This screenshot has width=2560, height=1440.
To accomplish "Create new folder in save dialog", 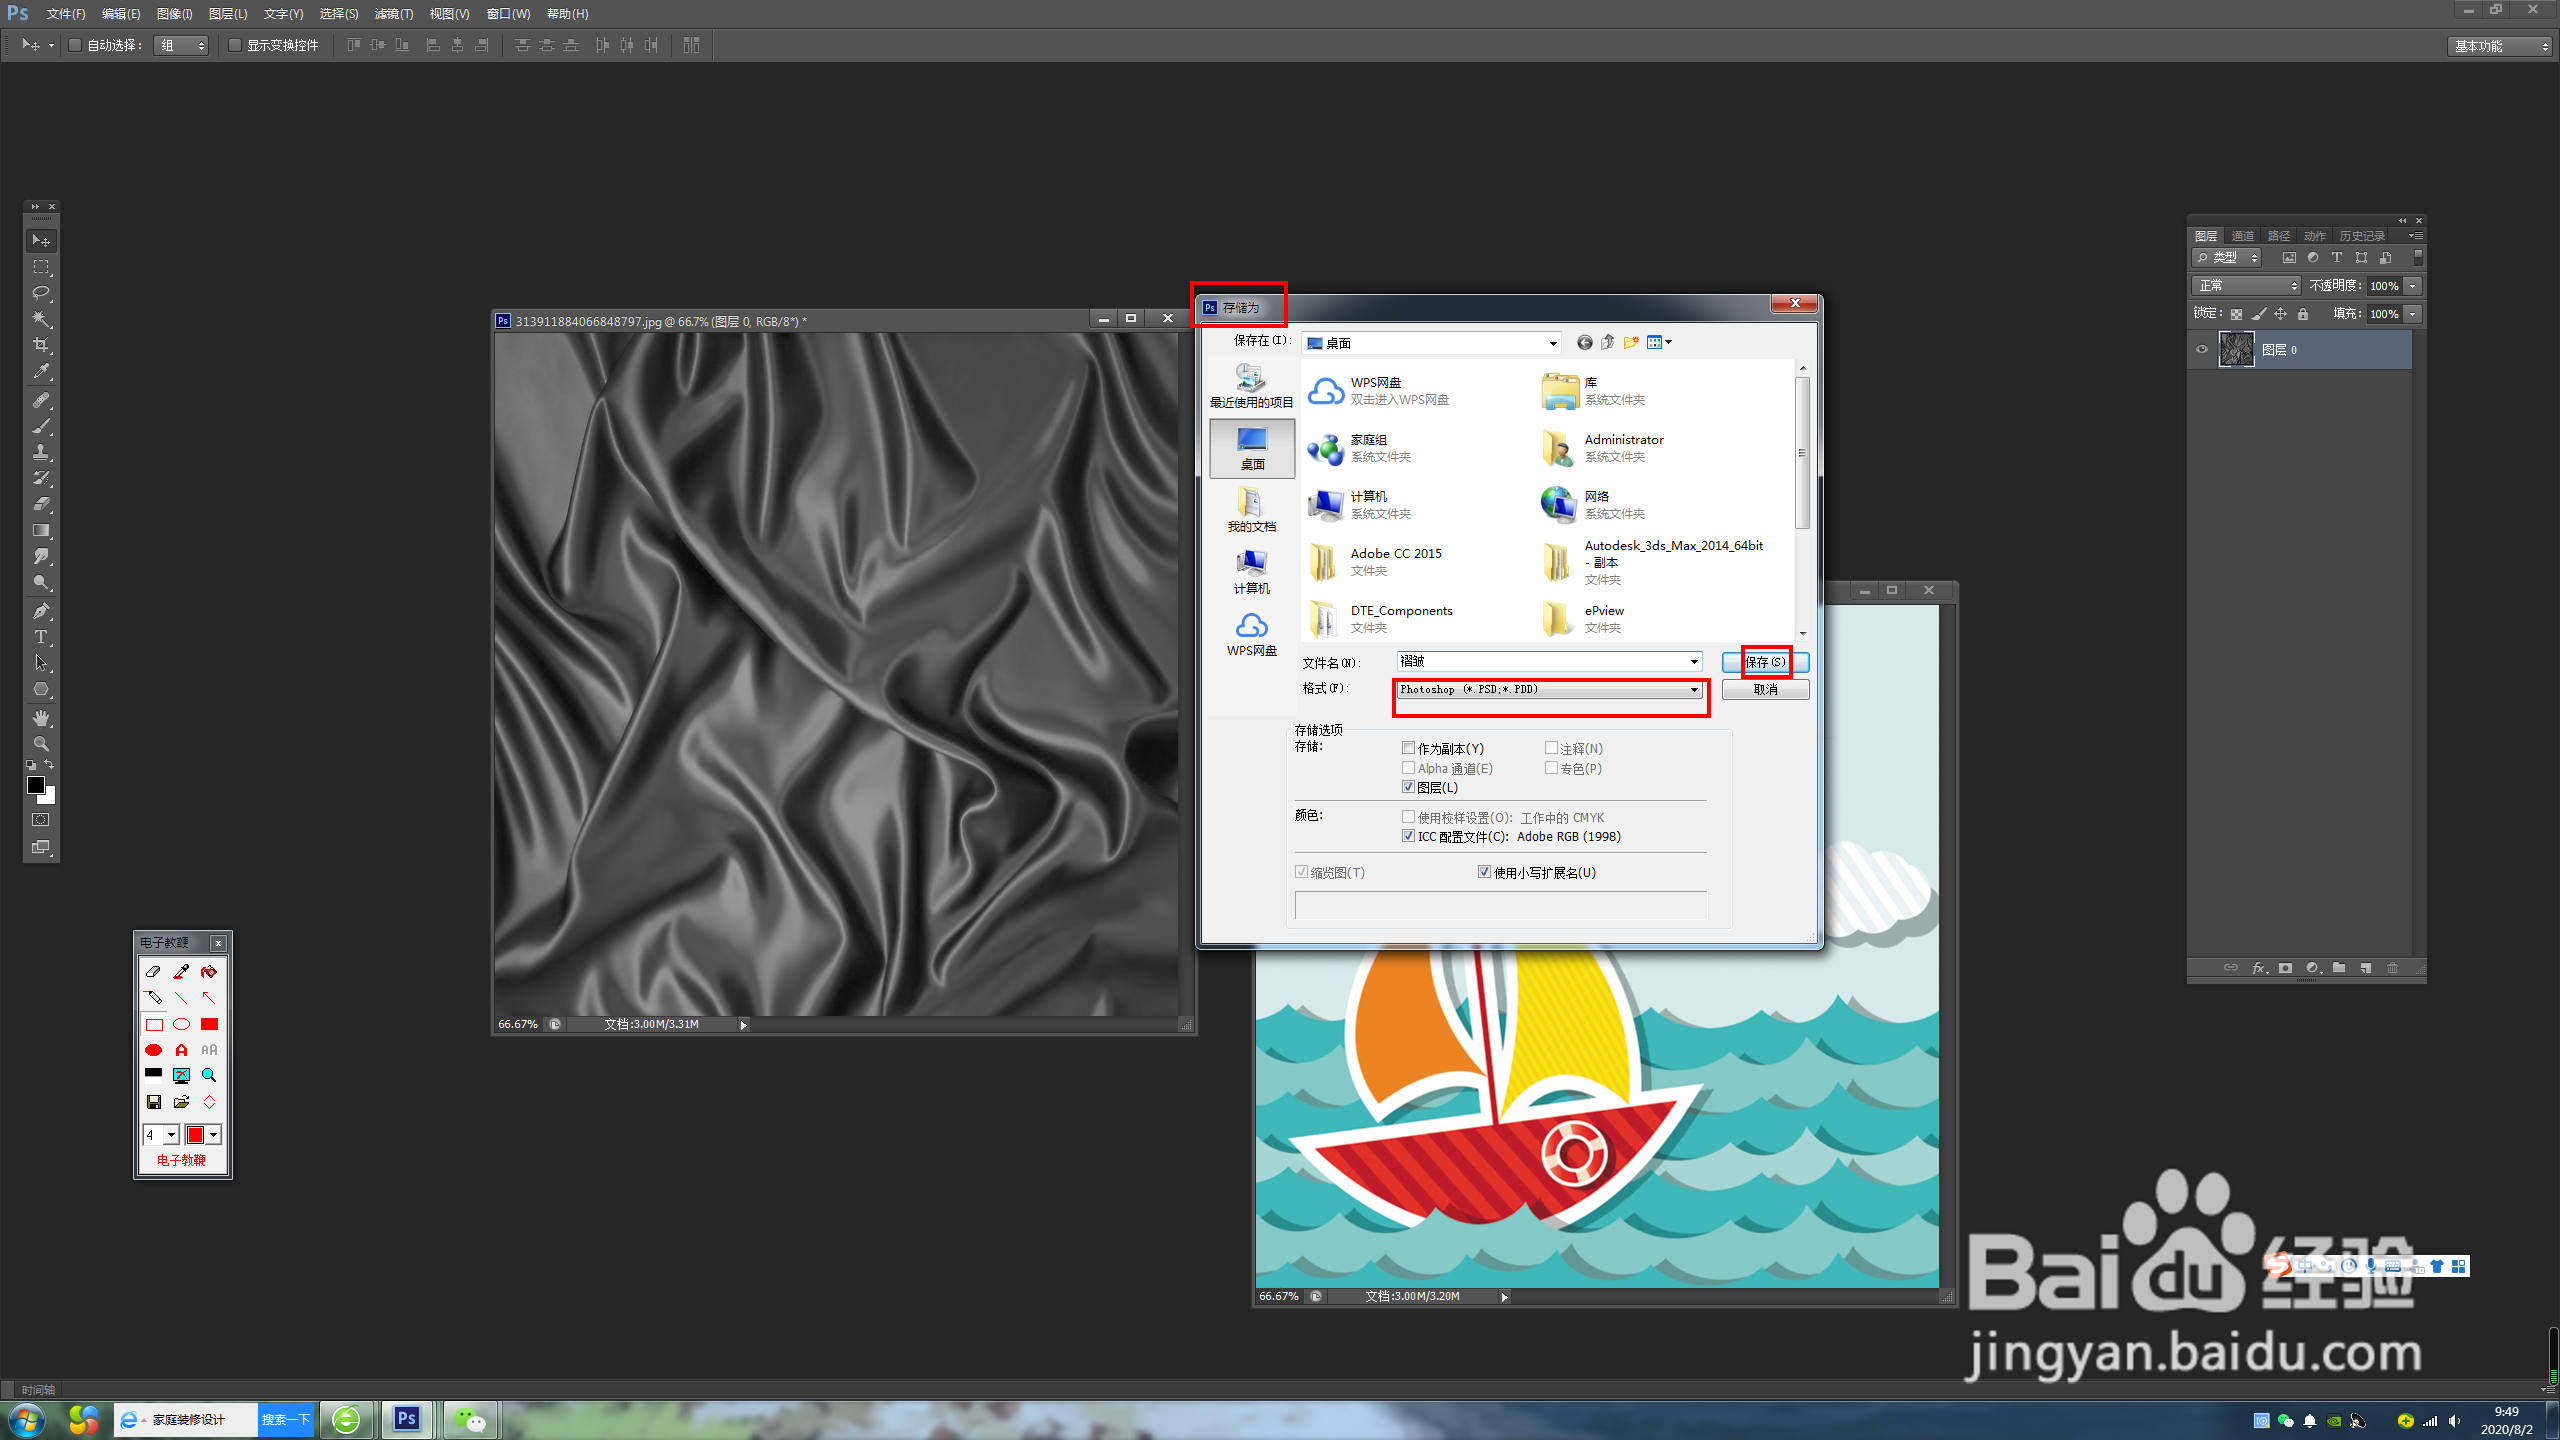I will click(1631, 343).
